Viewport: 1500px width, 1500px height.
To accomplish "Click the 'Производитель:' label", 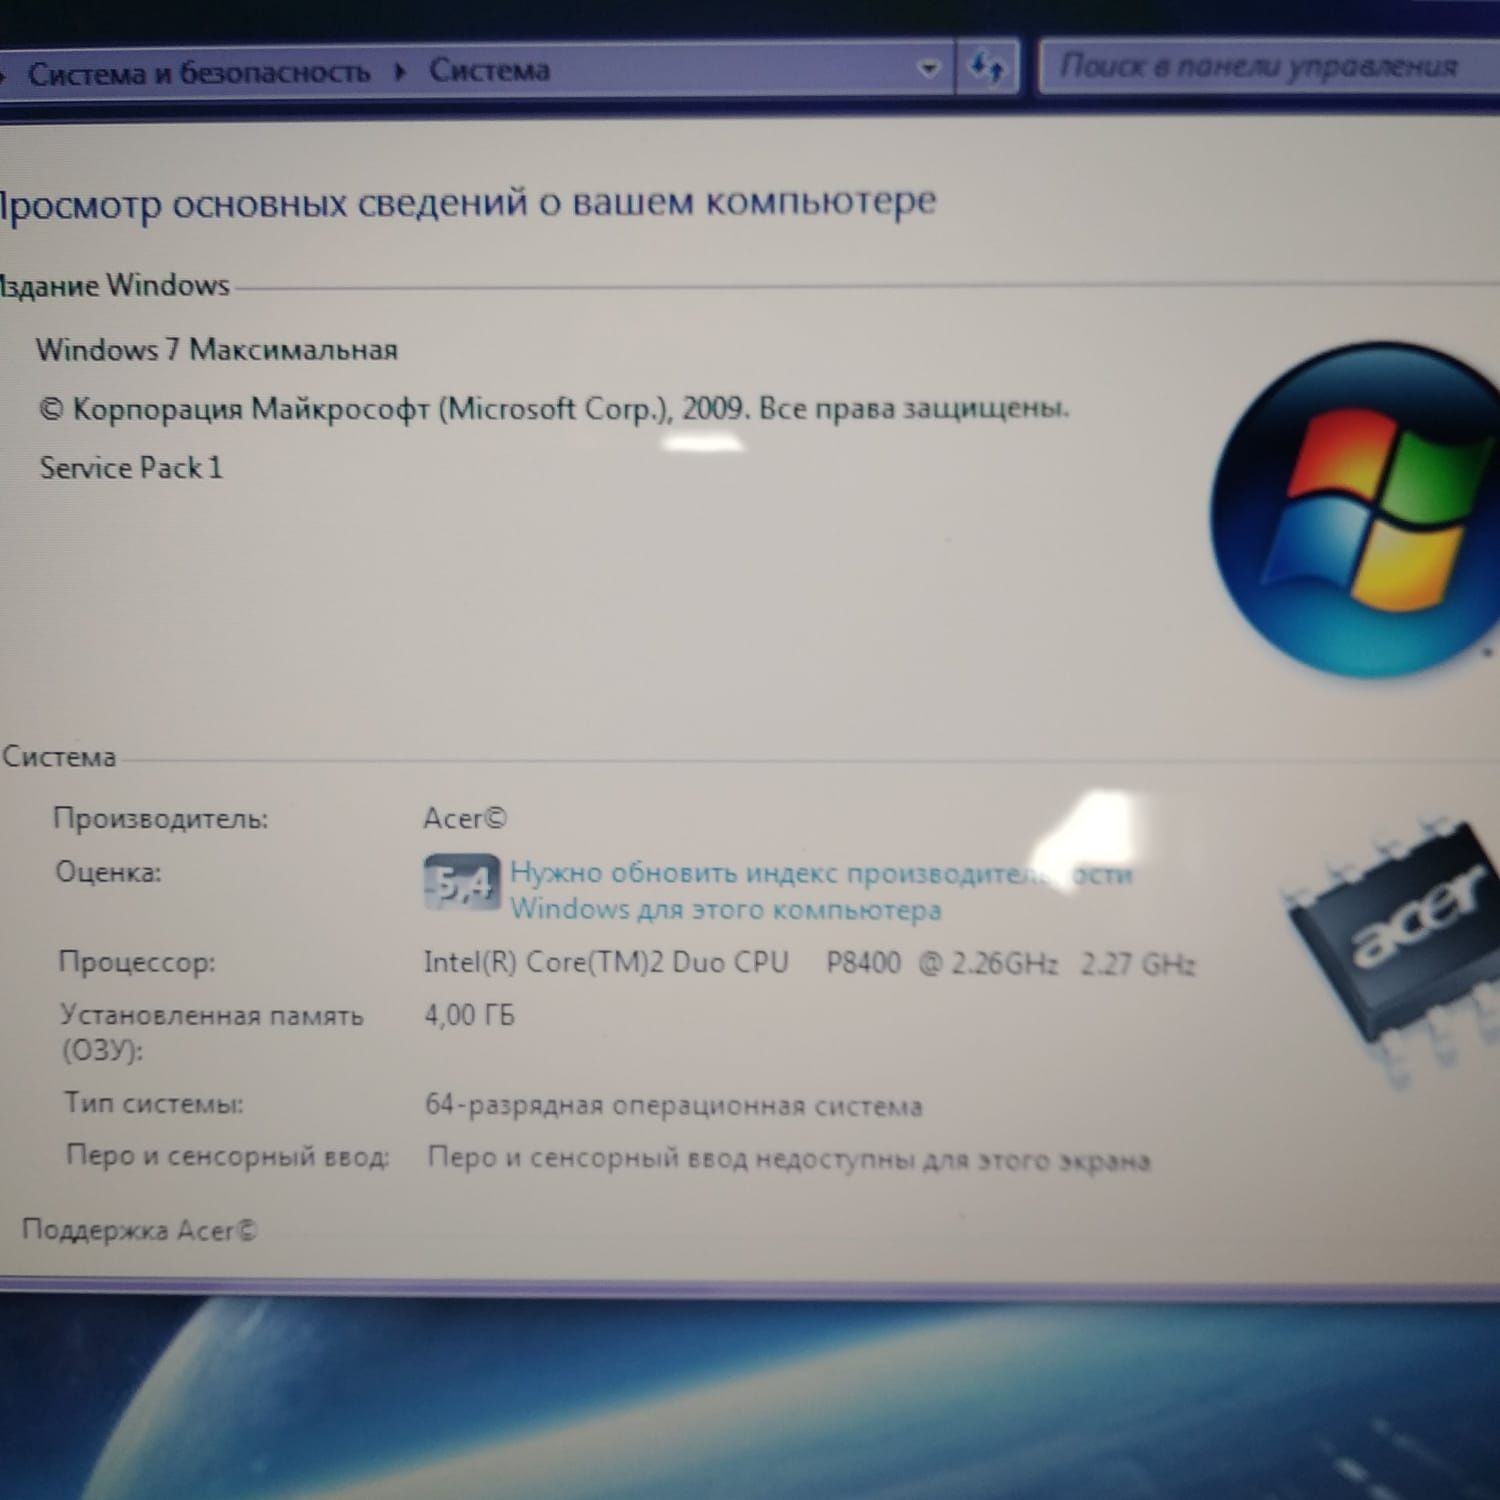I will pos(161,819).
